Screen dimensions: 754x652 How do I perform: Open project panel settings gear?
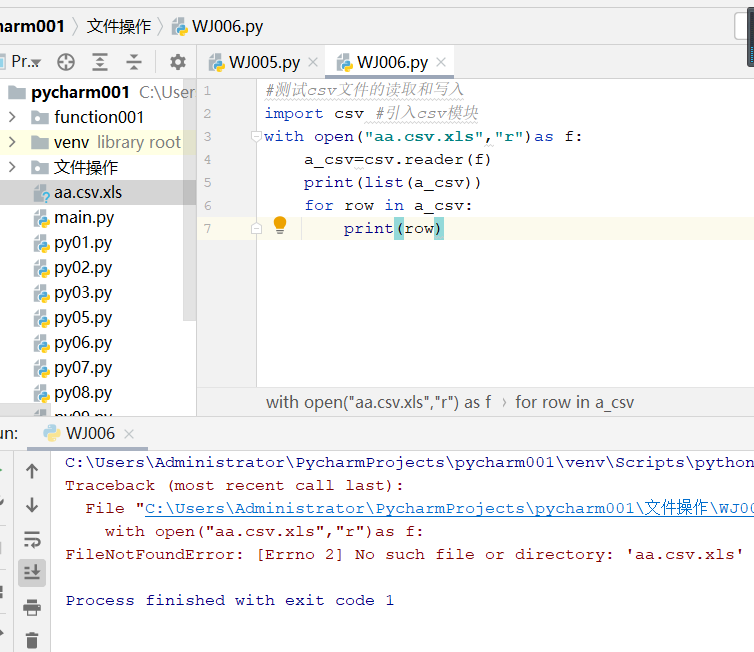[x=177, y=62]
